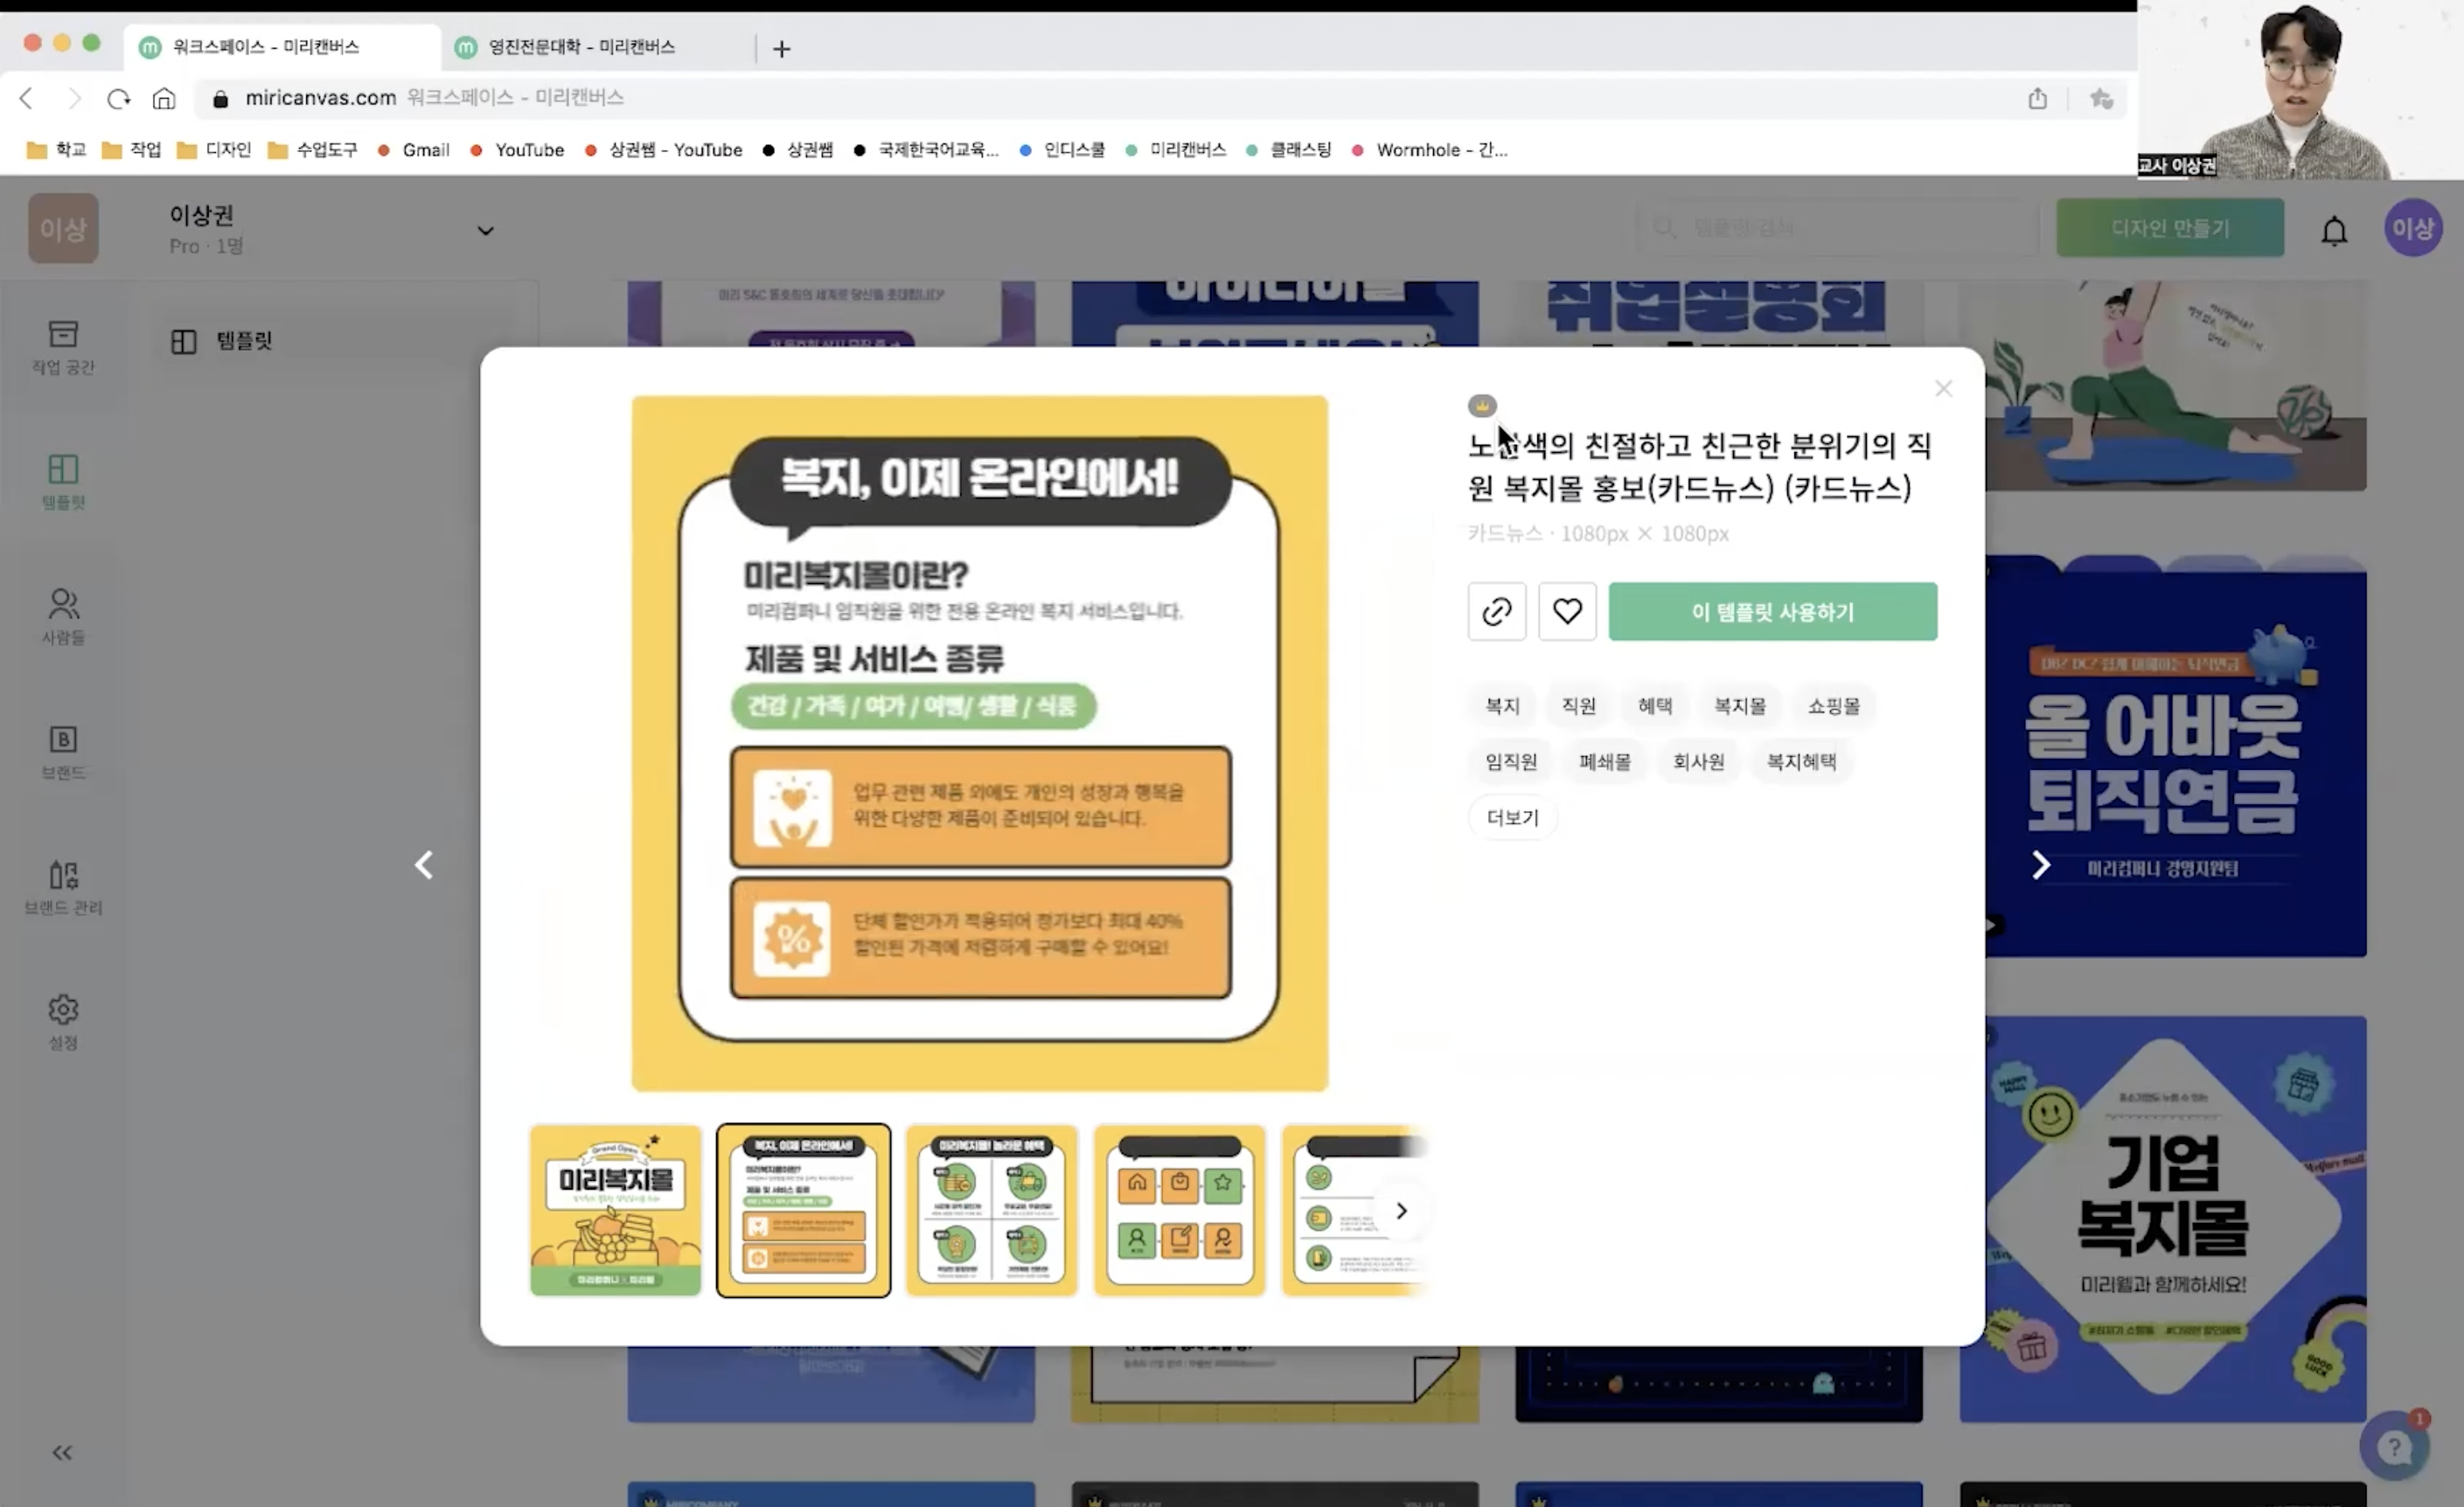Open help chat bubble icon
2464x1507 pixels.
coord(2394,1446)
